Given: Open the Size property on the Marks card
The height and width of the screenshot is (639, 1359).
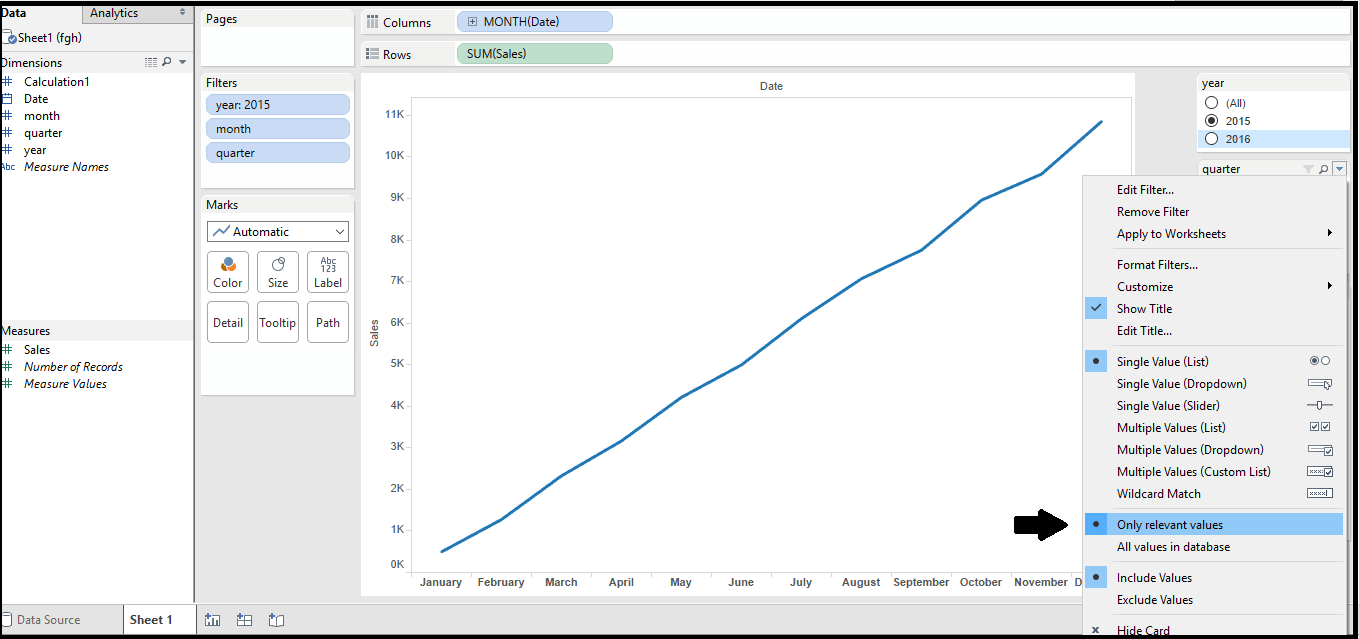Looking at the screenshot, I should coord(277,271).
